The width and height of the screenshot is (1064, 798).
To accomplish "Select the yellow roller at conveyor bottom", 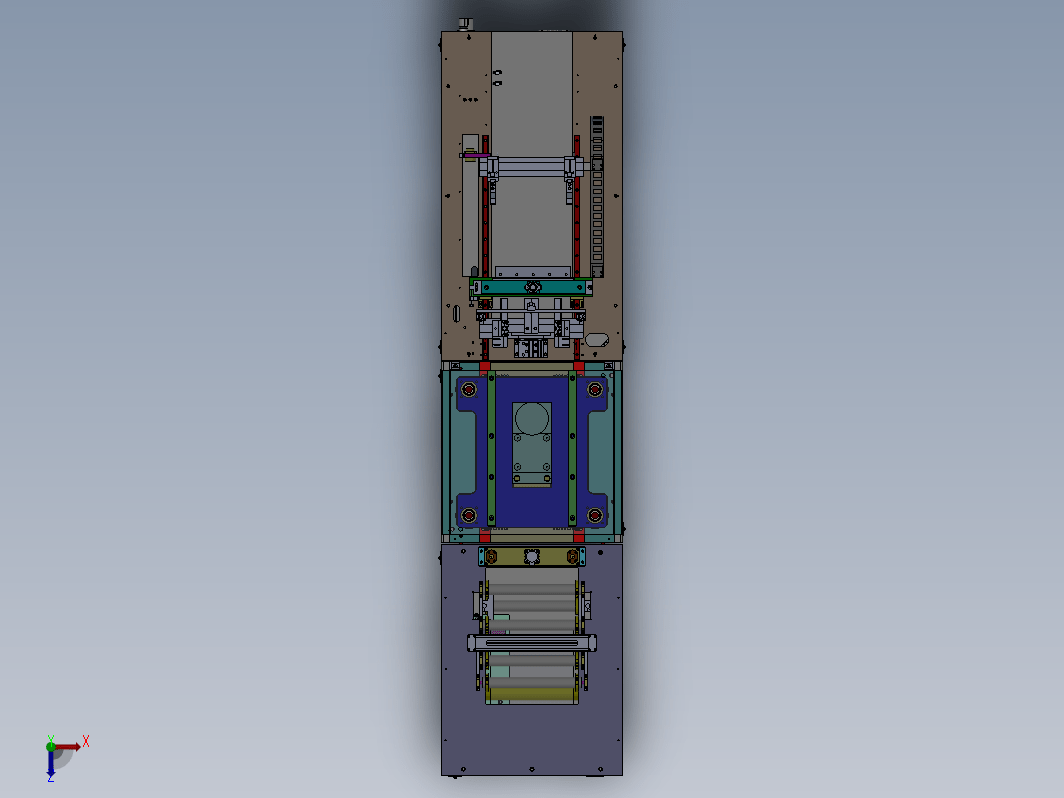I will pos(532,694).
